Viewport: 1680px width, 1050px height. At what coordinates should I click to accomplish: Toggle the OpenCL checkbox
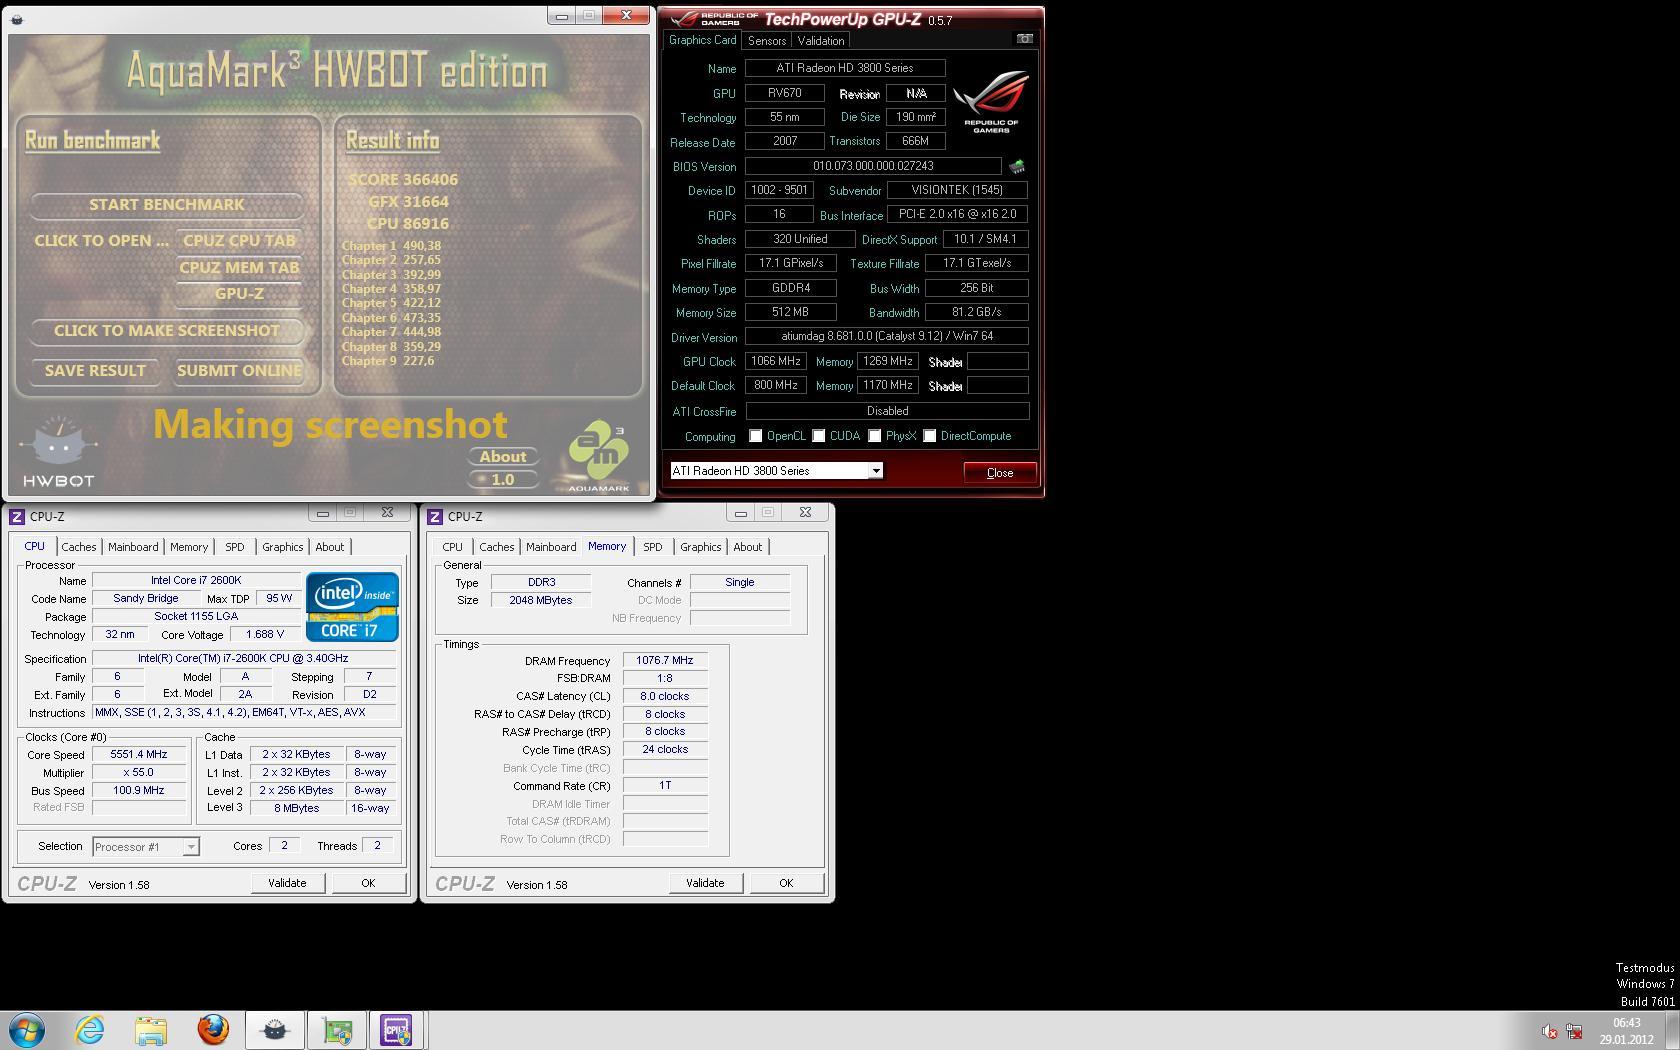click(756, 436)
